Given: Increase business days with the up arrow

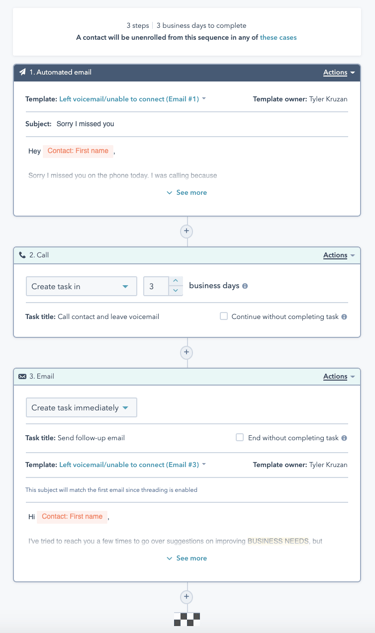Looking at the screenshot, I should click(x=175, y=281).
